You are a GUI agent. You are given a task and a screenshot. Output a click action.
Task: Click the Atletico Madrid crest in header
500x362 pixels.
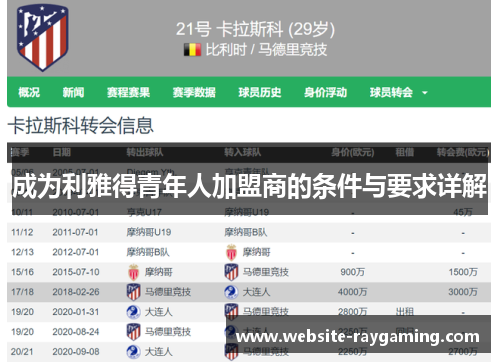pos(43,37)
